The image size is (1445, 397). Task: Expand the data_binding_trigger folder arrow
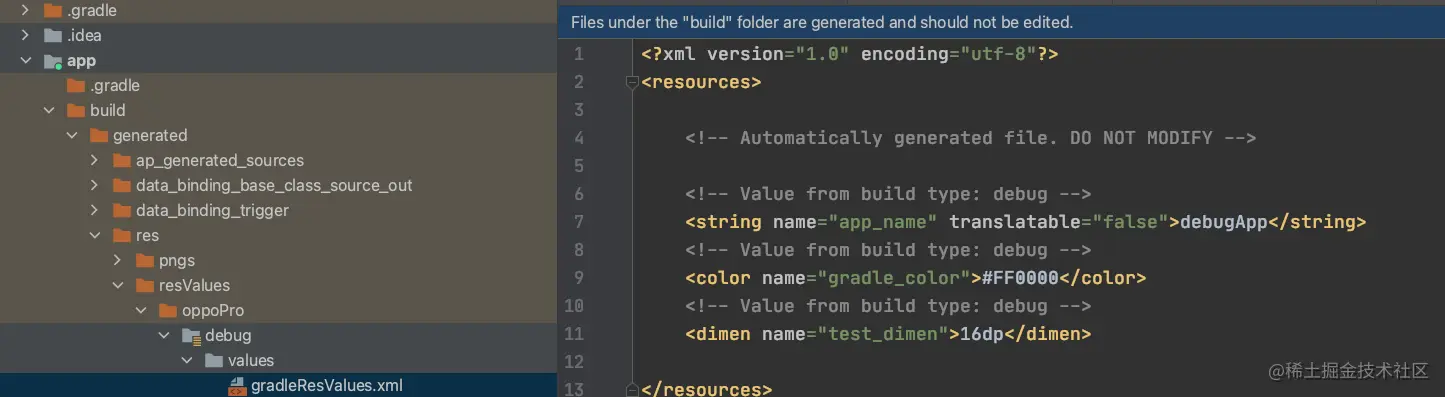pos(94,210)
